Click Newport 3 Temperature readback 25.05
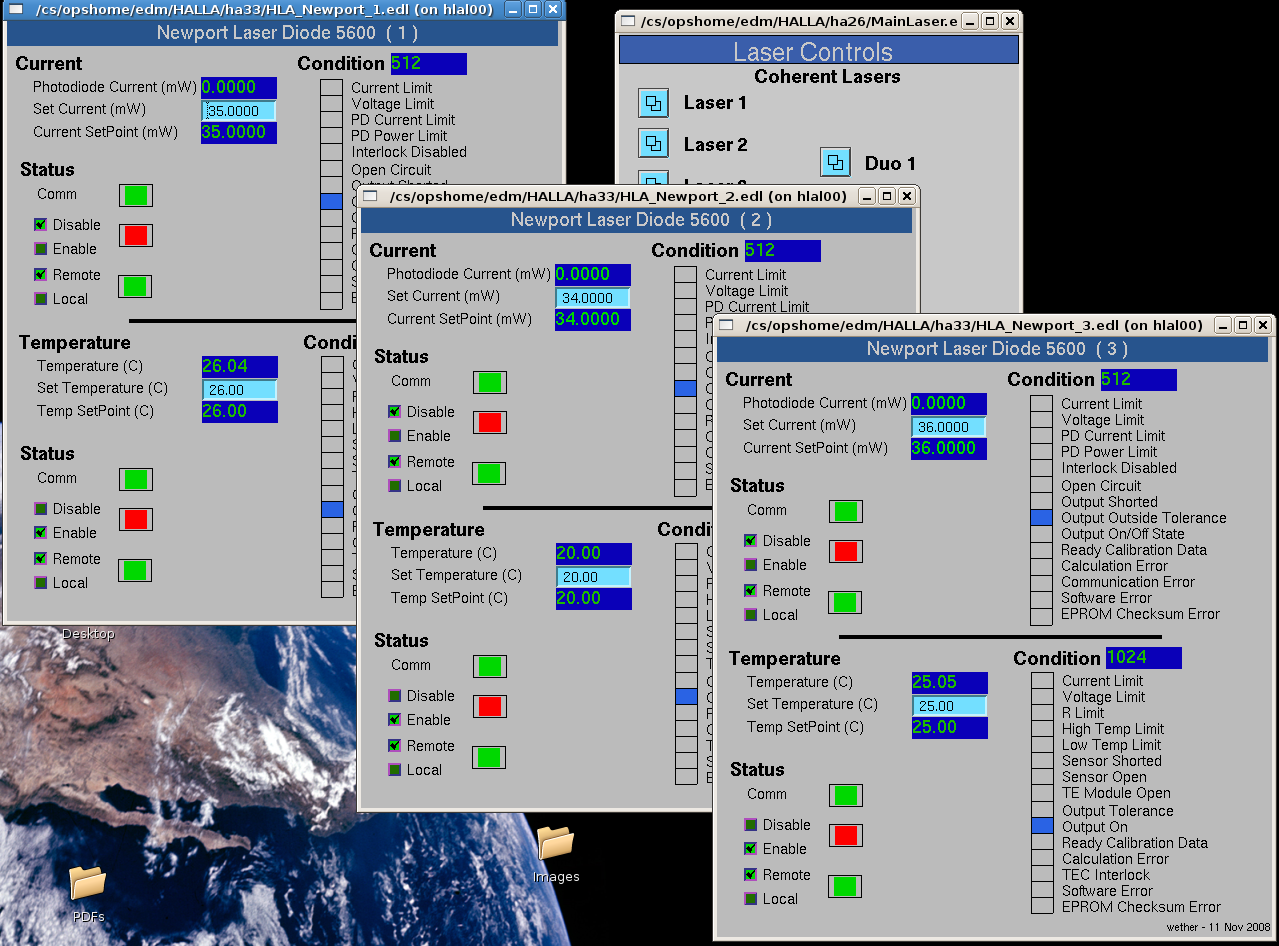The height and width of the screenshot is (946, 1279). tap(949, 682)
